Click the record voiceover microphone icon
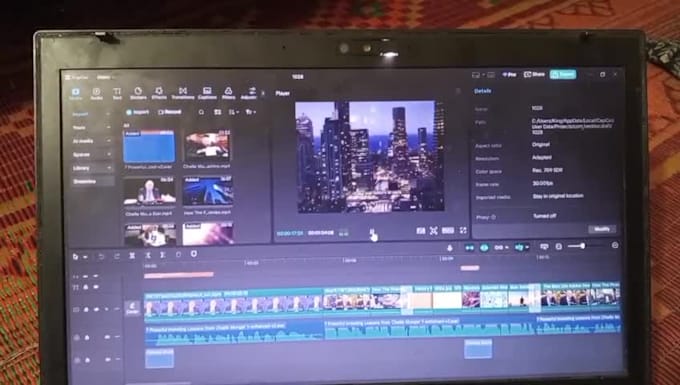 (450, 248)
